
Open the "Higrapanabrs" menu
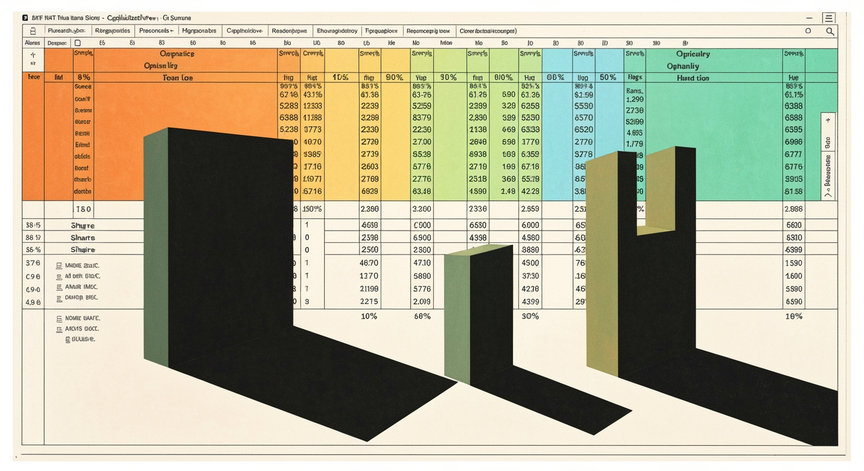point(199,31)
